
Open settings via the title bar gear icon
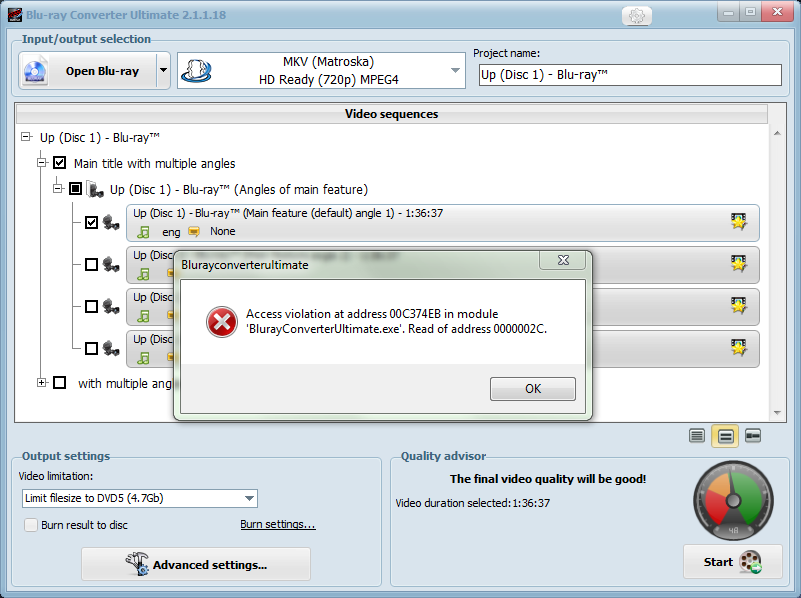637,16
